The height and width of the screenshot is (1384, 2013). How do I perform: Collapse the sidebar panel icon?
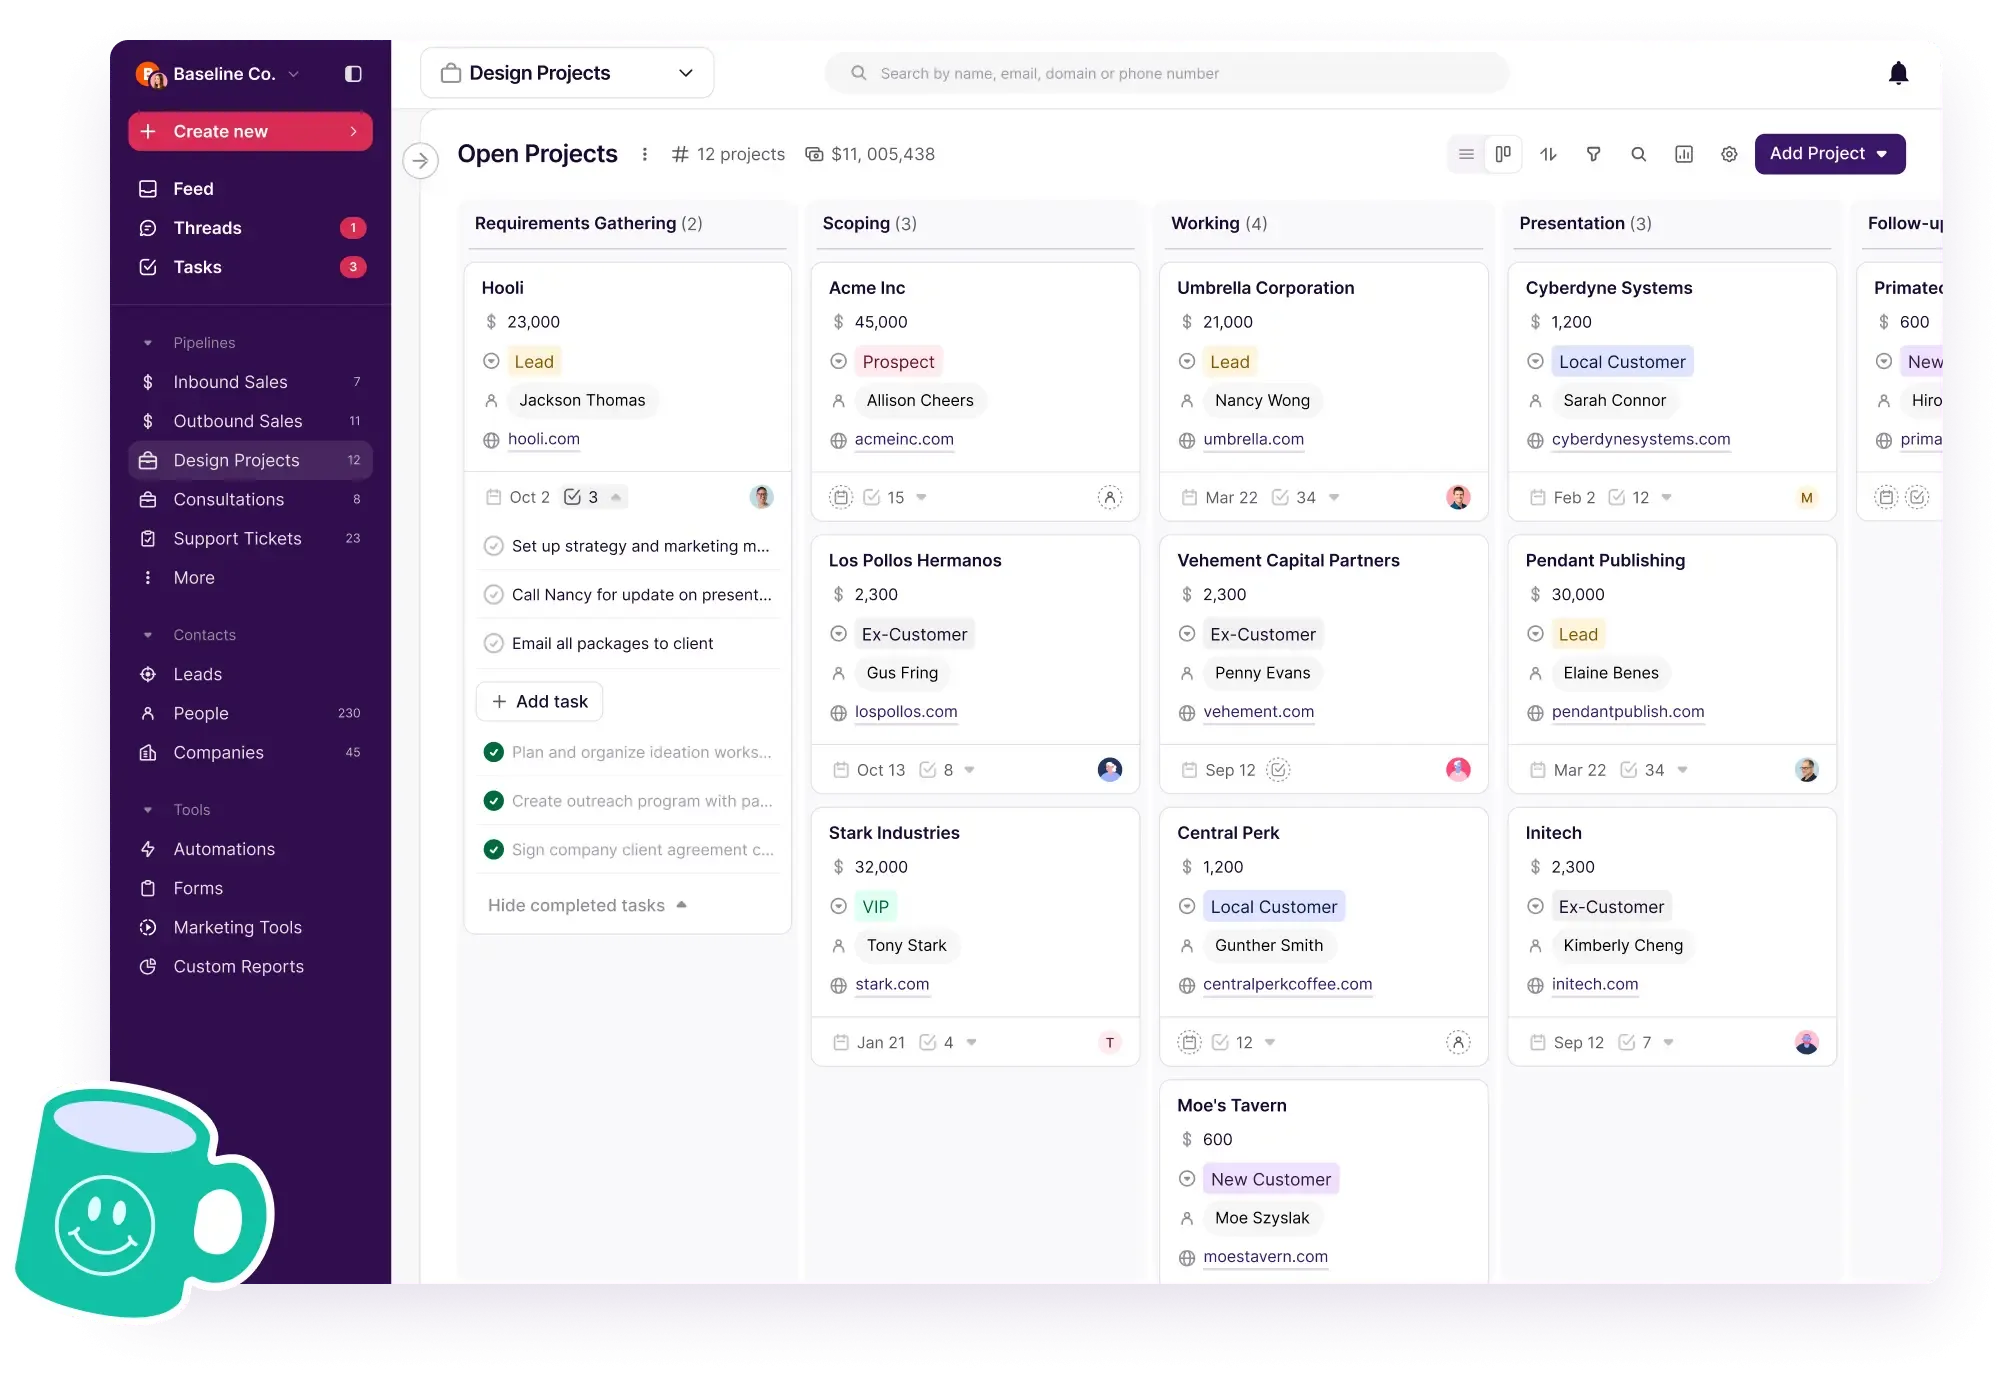tap(353, 74)
